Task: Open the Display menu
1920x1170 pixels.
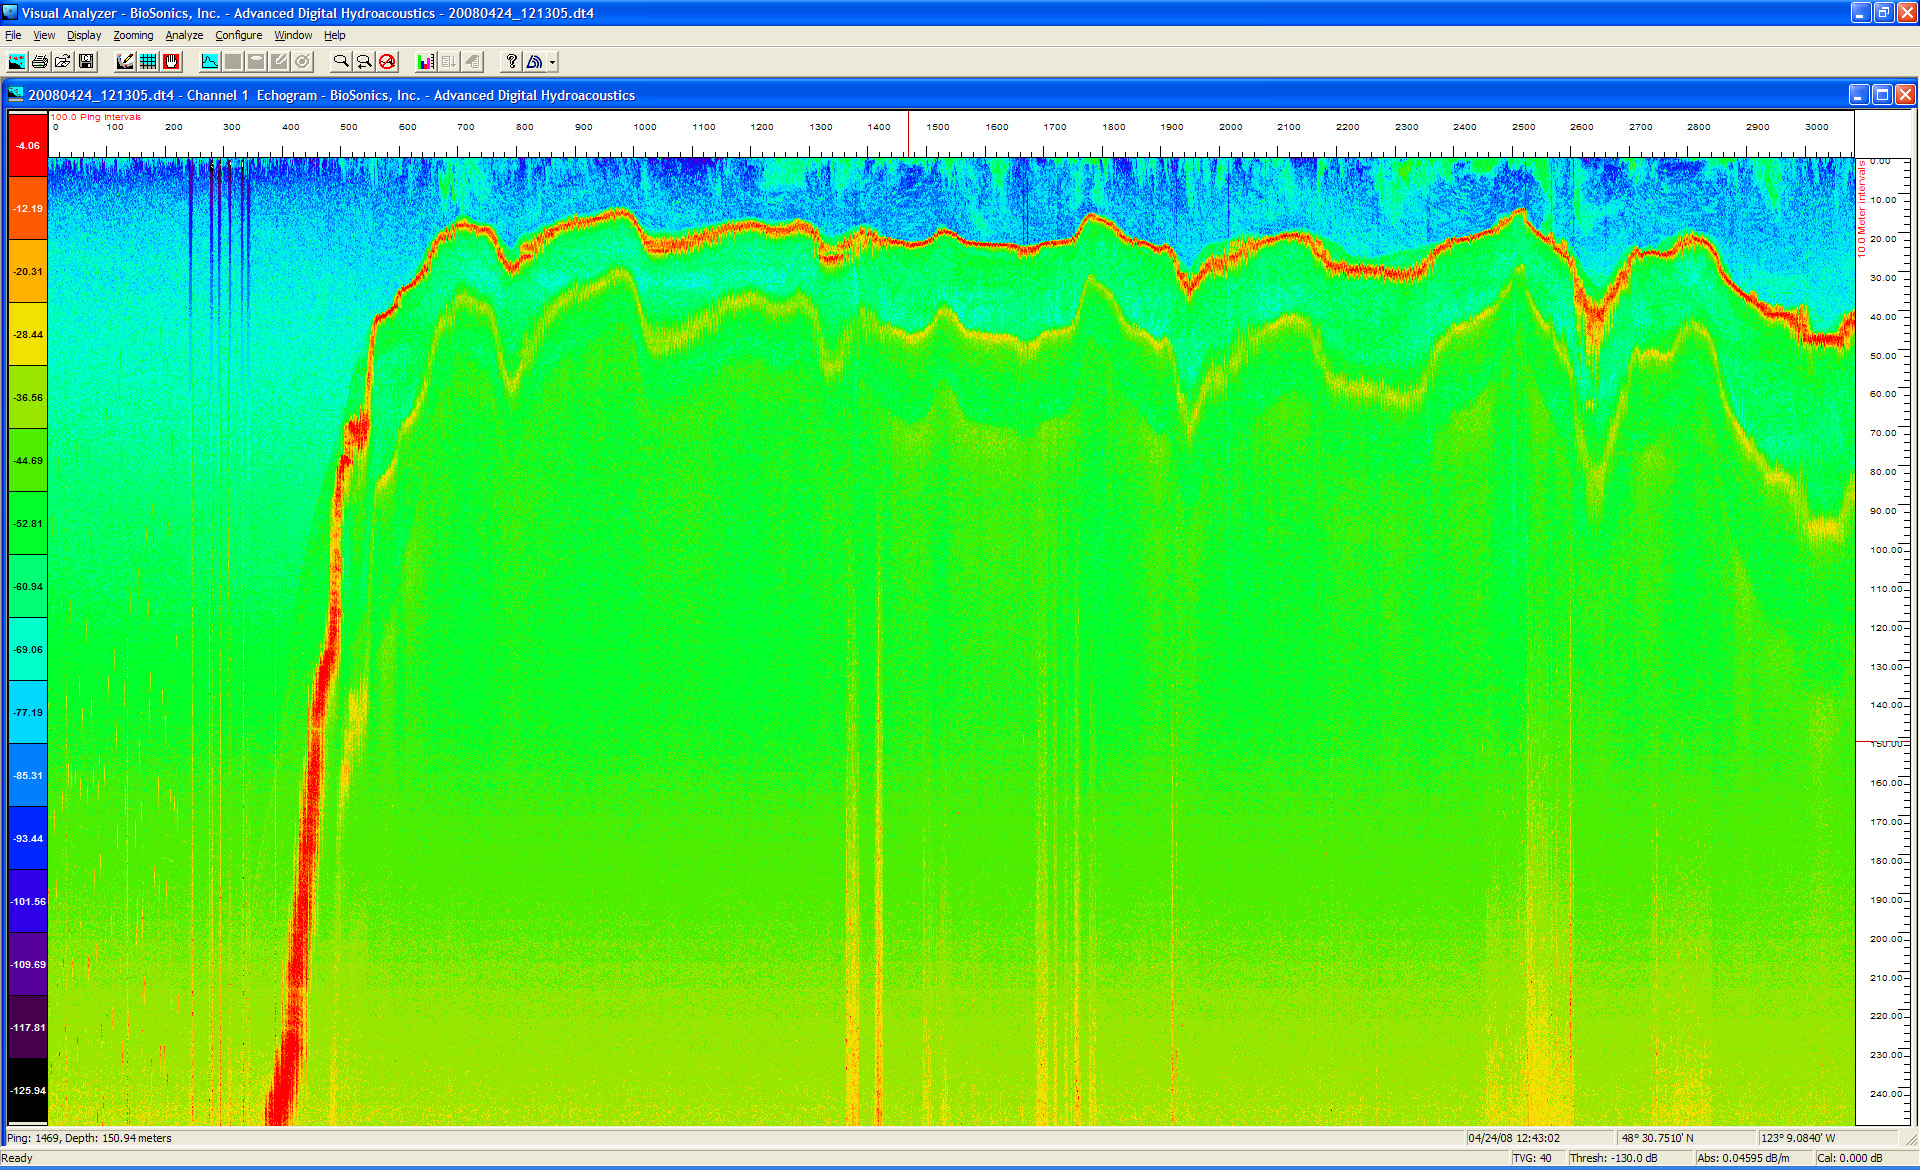Action: point(84,35)
